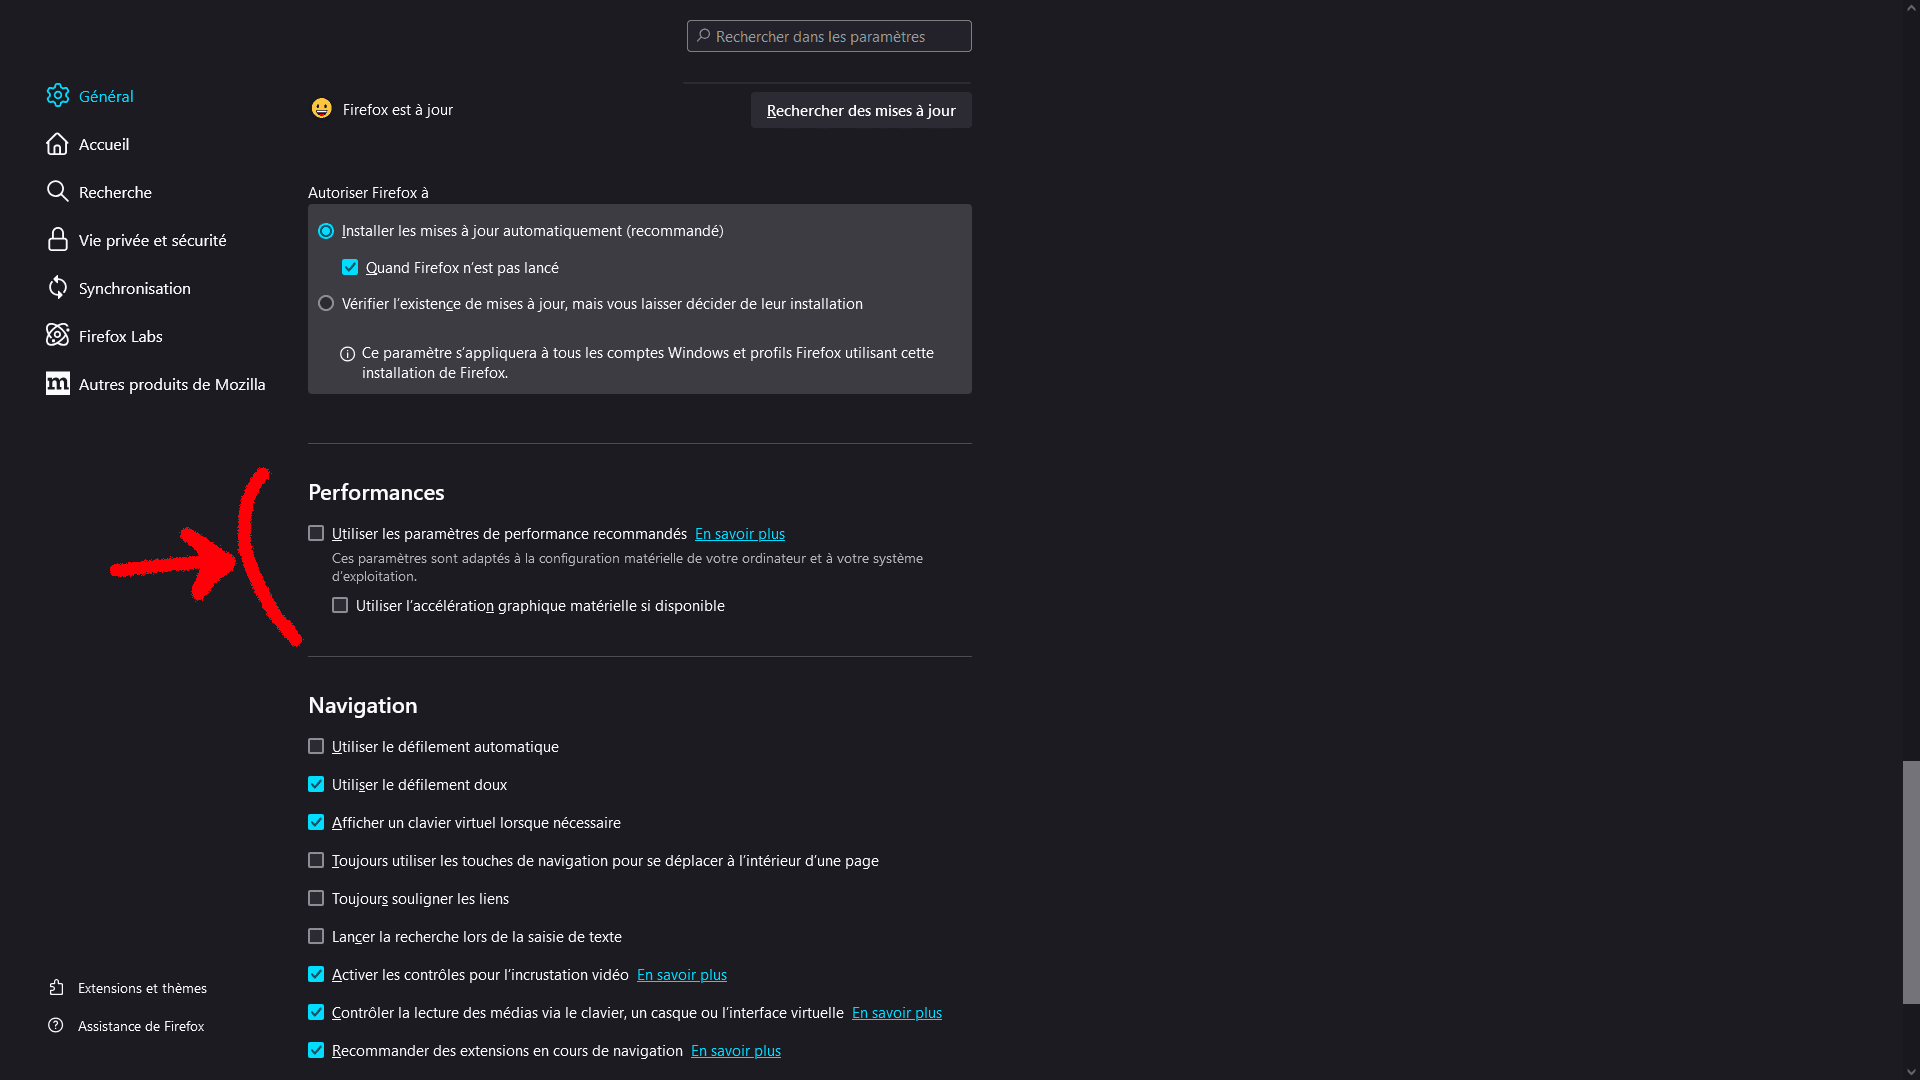The image size is (1920, 1080).
Task: Click the Général gear icon
Action: click(58, 96)
